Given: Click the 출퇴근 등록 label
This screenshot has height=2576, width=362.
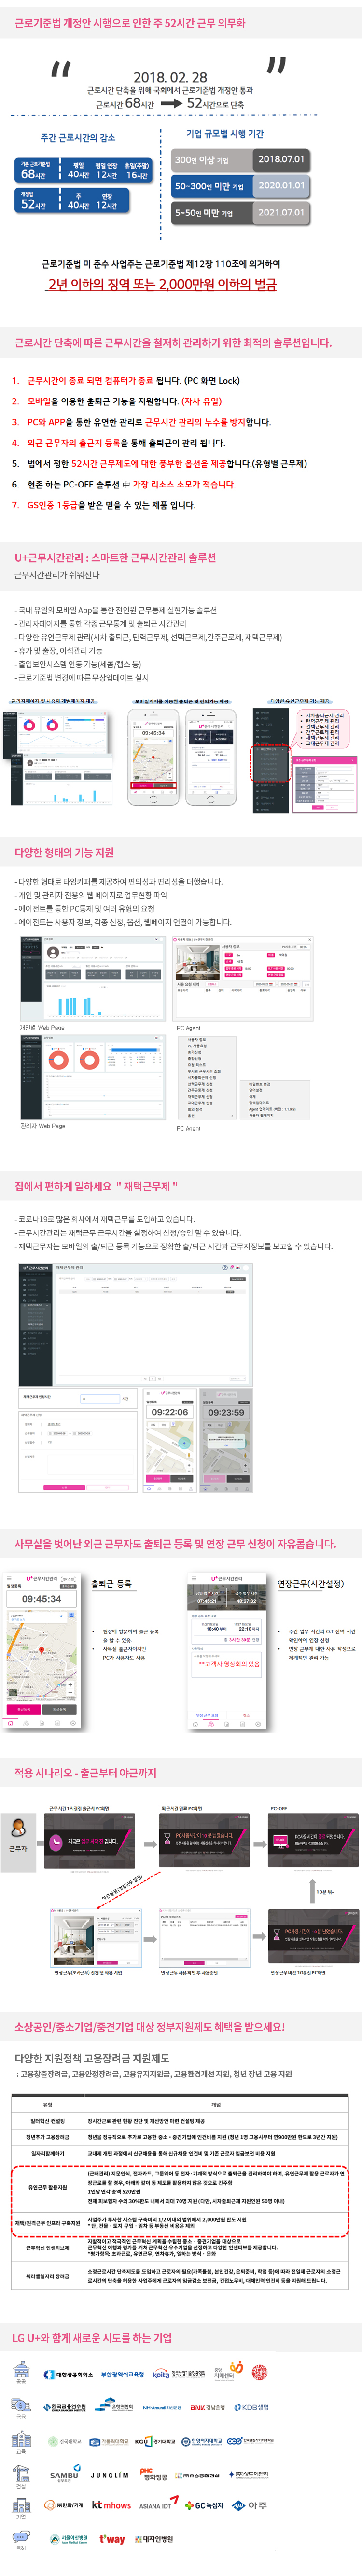Looking at the screenshot, I should 111,1583.
